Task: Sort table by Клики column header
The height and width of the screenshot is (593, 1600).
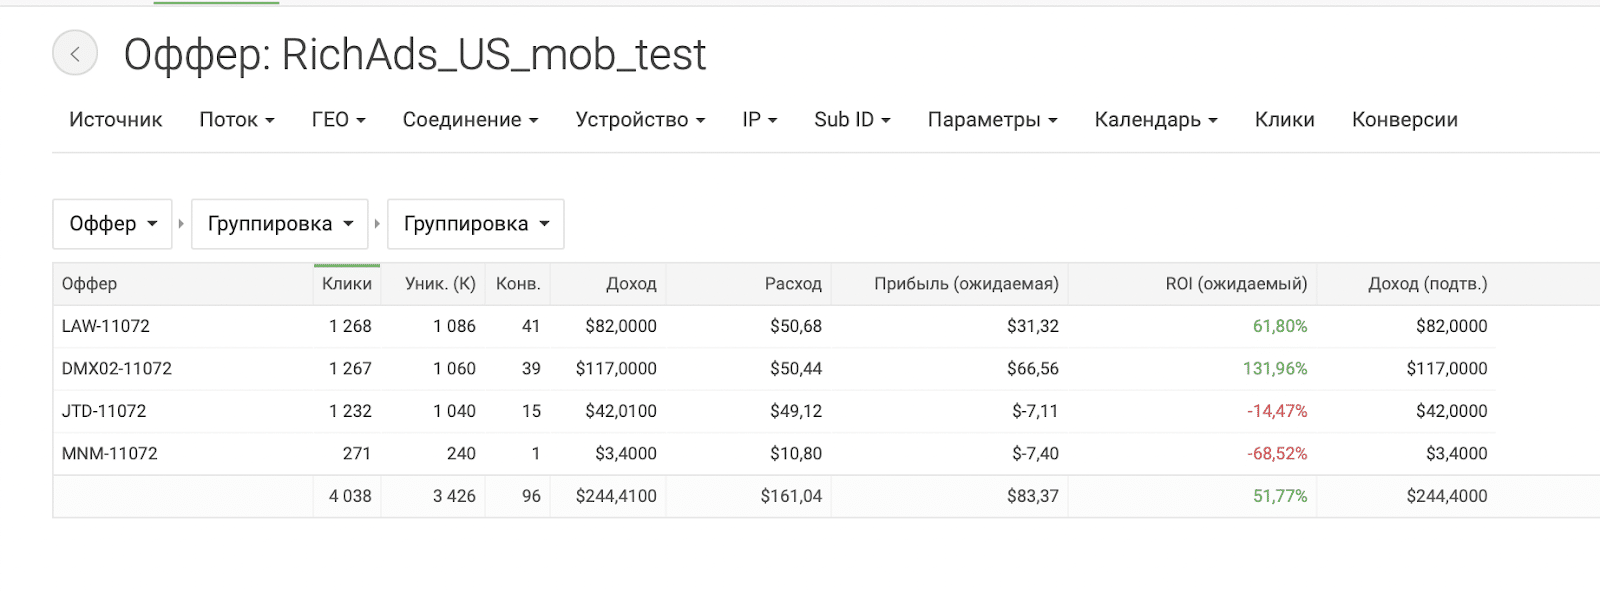Action: 347,284
